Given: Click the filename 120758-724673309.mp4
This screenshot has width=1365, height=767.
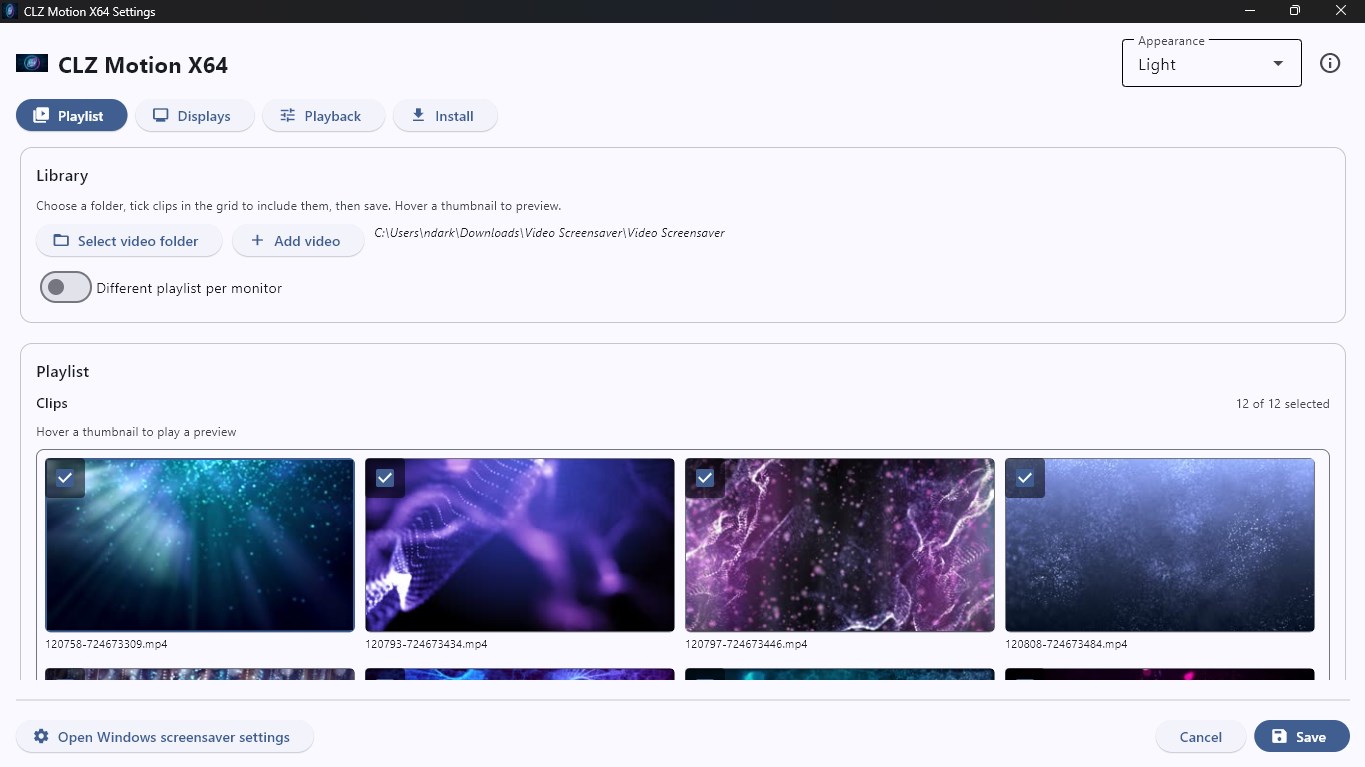Looking at the screenshot, I should pos(106,644).
